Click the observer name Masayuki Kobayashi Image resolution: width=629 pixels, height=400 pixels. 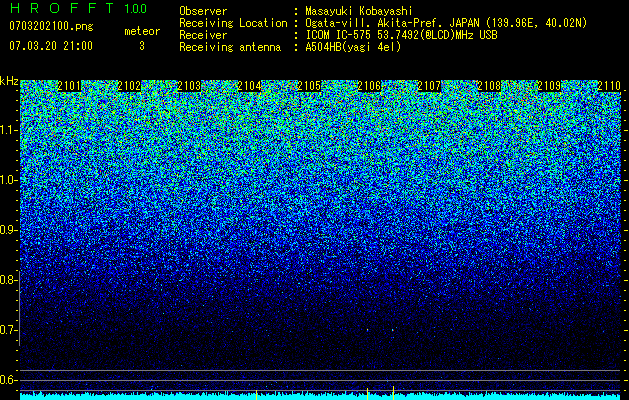[359, 11]
